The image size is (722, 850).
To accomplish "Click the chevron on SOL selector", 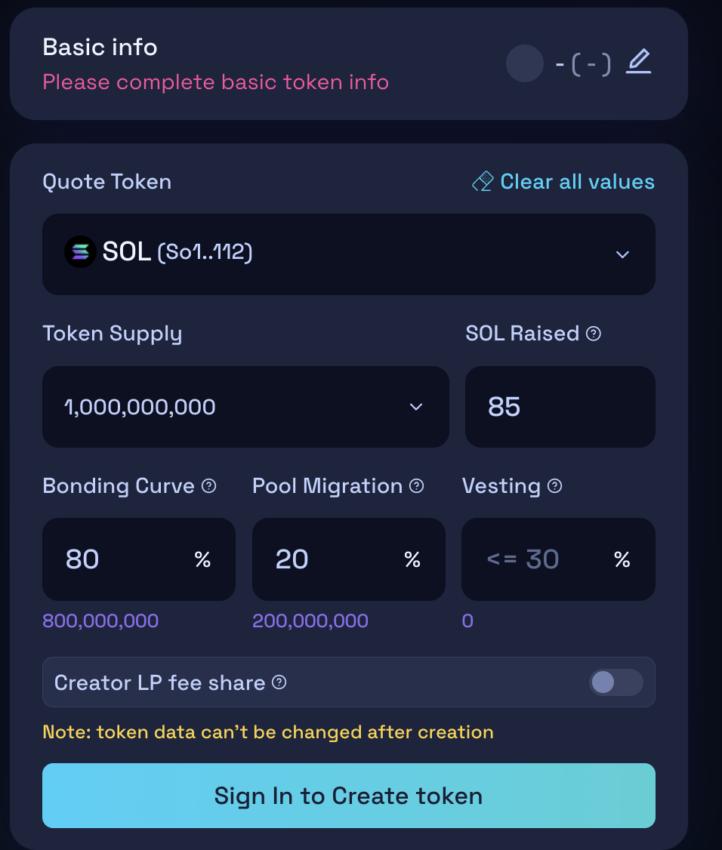I will coord(625,255).
